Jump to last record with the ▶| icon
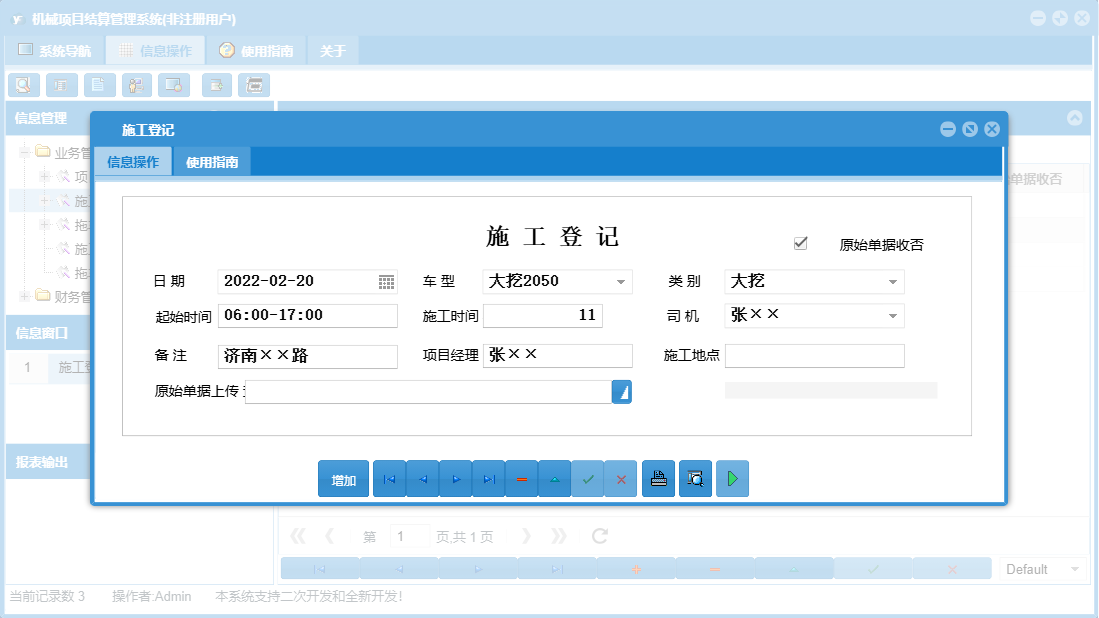This screenshot has width=1099, height=618. 488,478
